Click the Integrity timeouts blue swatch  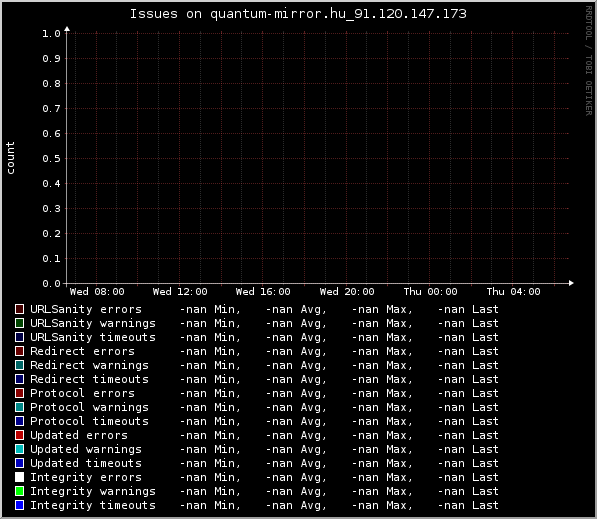coord(19,505)
